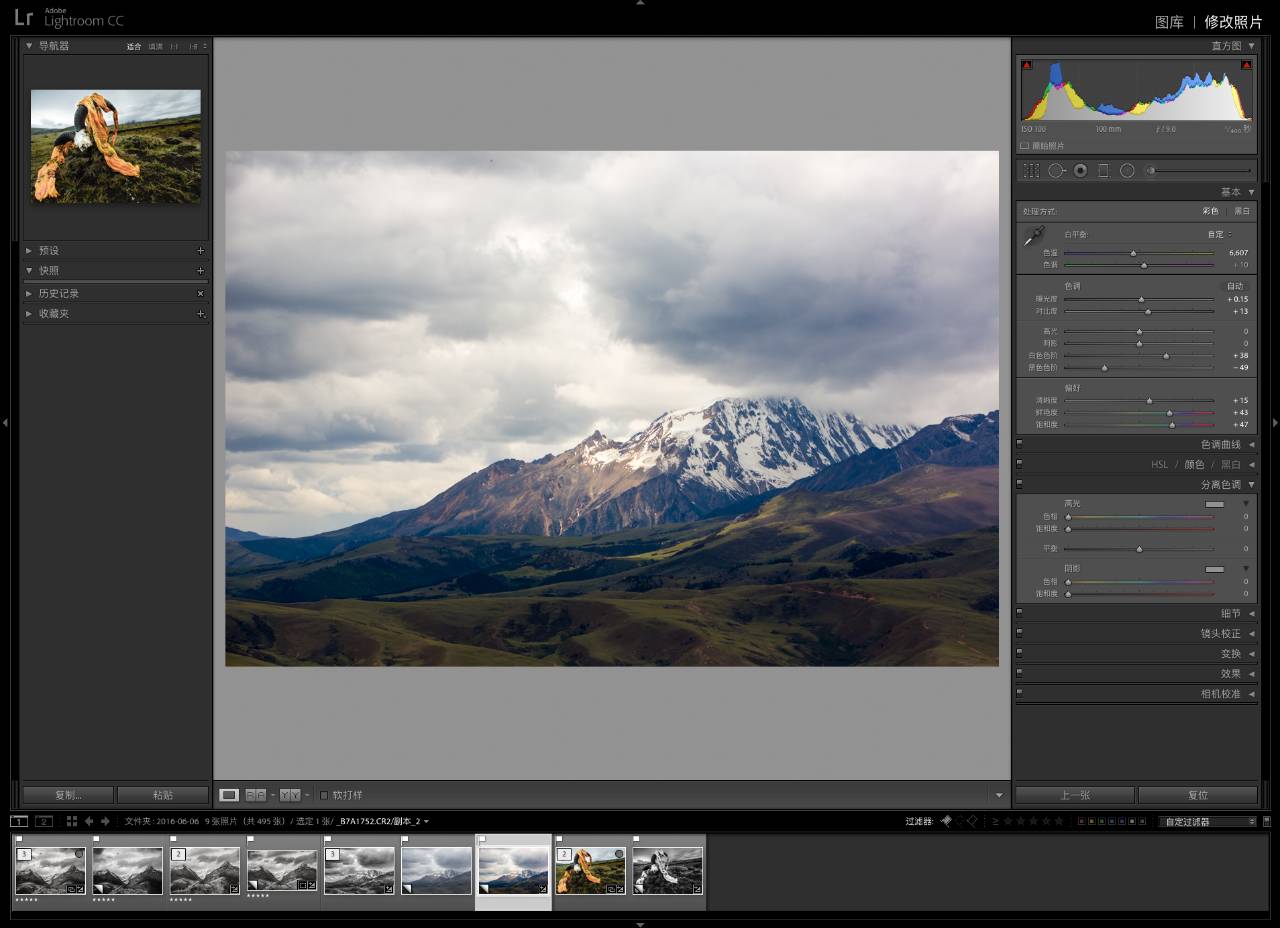
Task: Activate the Red Eye Correction tool
Action: (x=1080, y=171)
